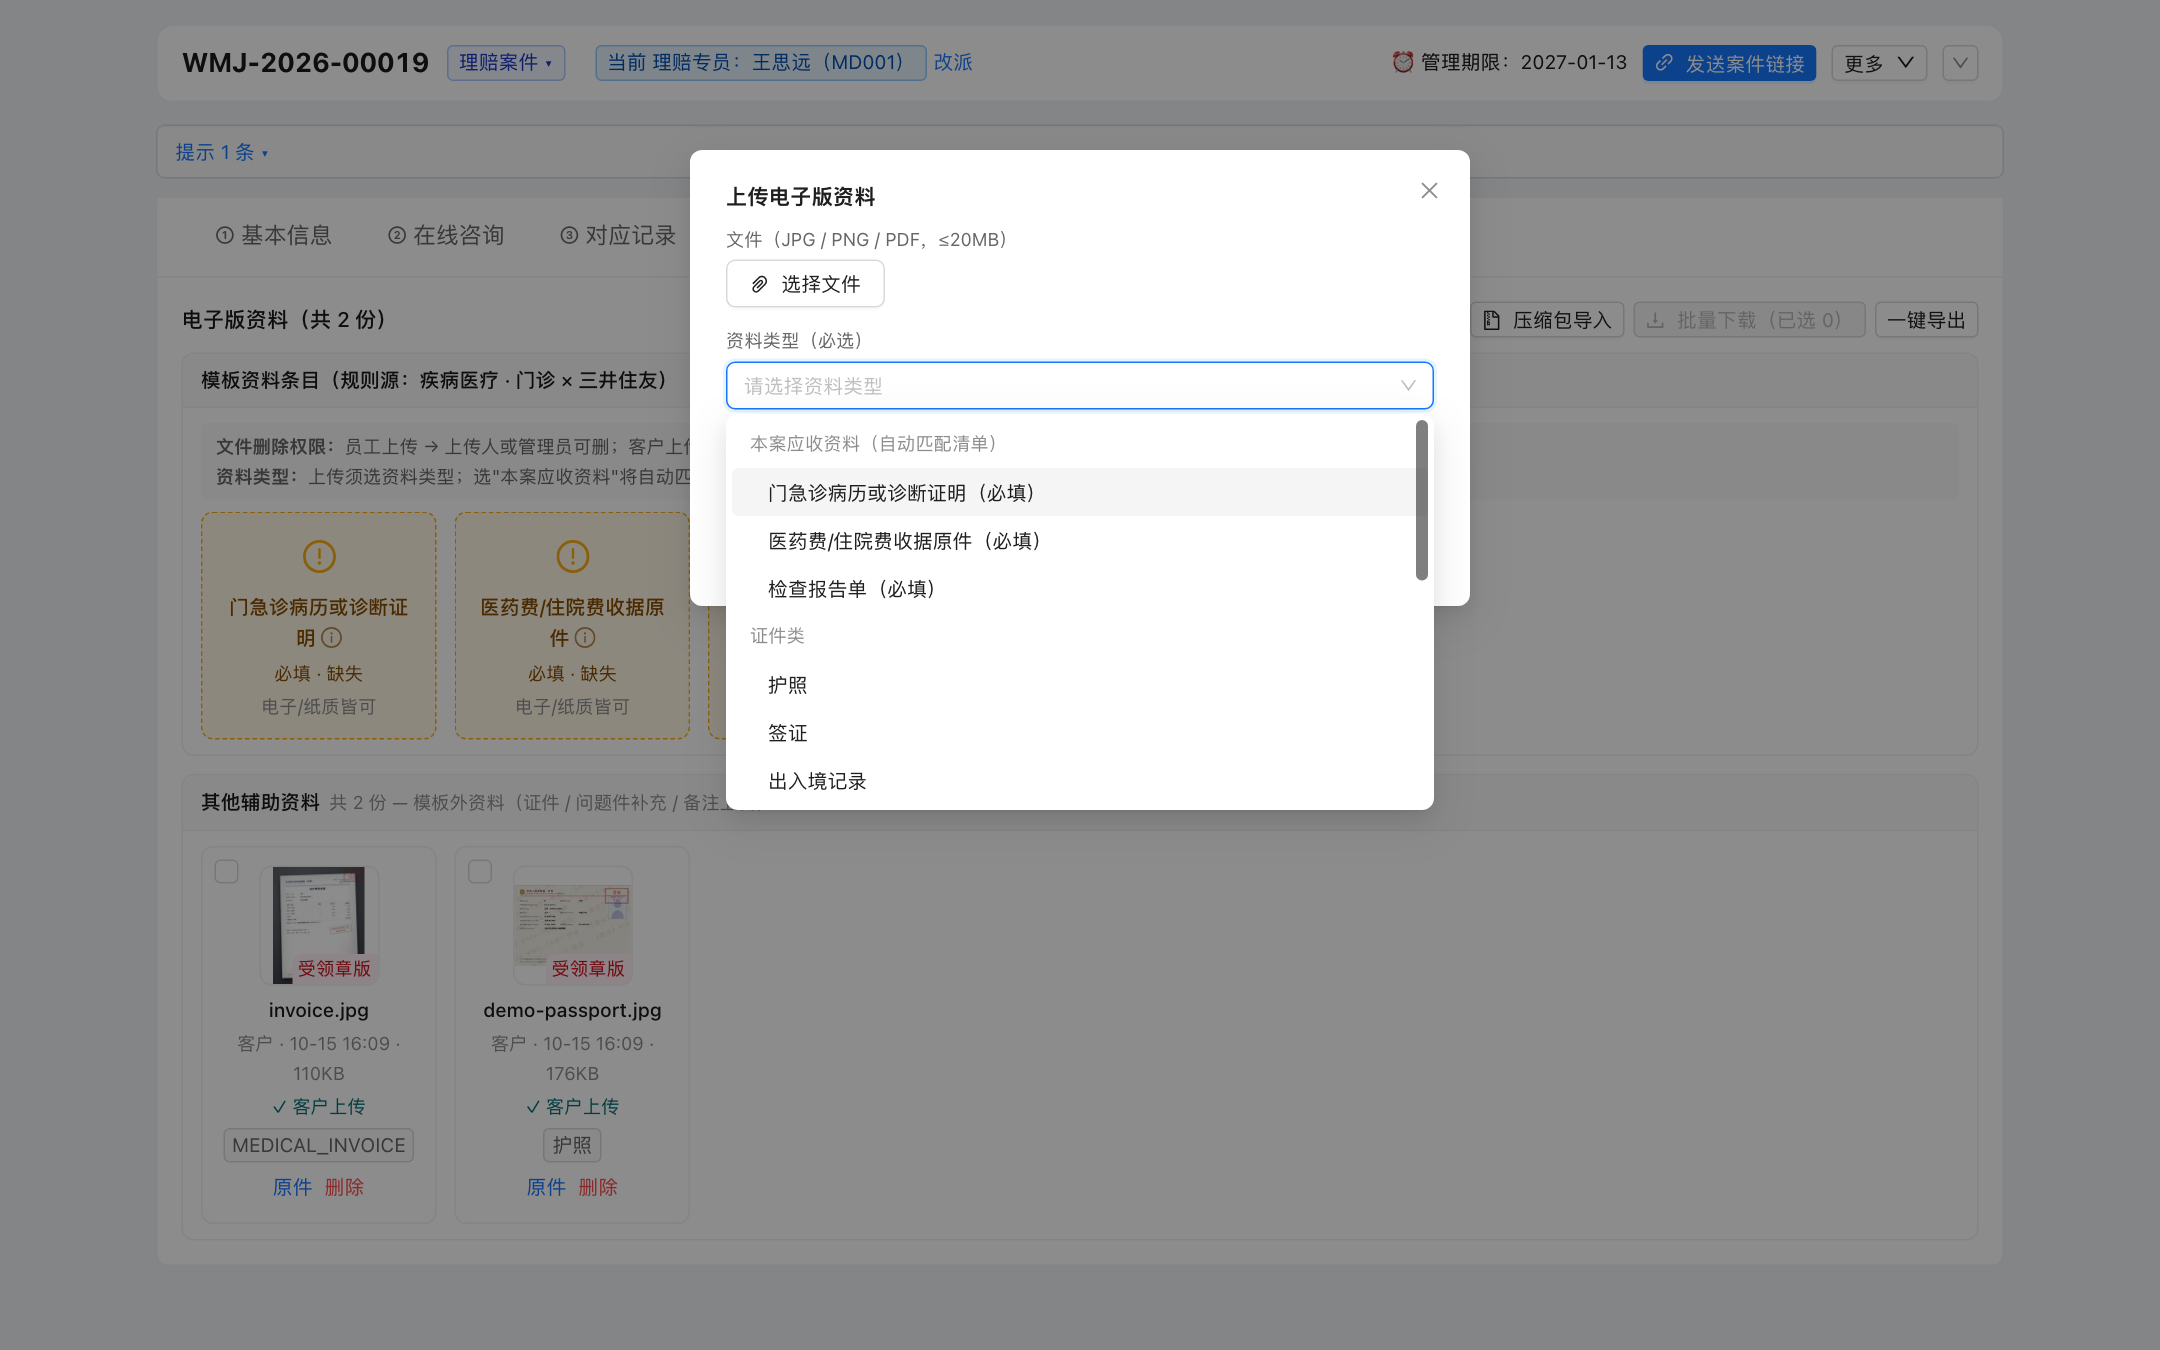The height and width of the screenshot is (1350, 2160).
Task: Expand the 1 tip notice
Action: point(222,152)
